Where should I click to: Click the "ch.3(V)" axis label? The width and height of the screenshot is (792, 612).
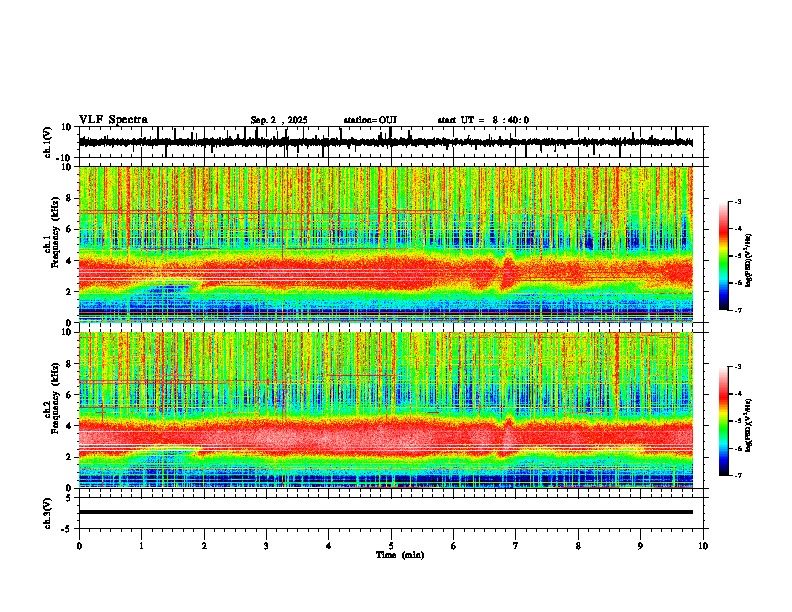tap(48, 513)
